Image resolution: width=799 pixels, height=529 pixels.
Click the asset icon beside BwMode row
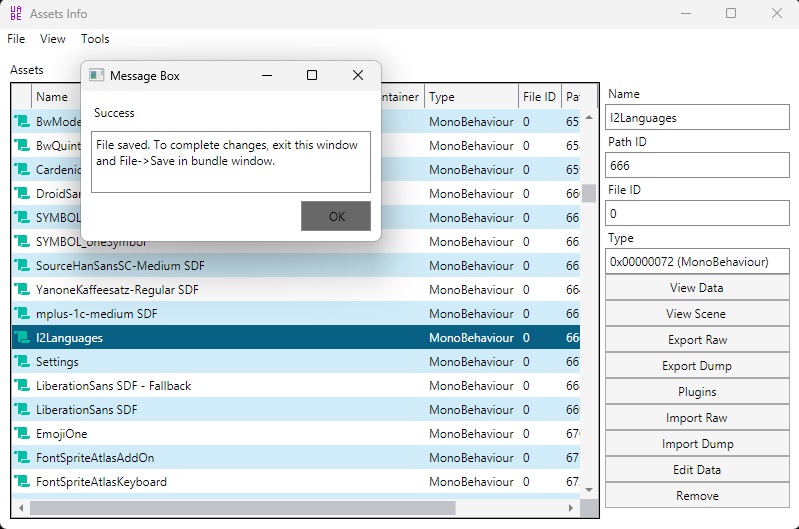(x=22, y=121)
